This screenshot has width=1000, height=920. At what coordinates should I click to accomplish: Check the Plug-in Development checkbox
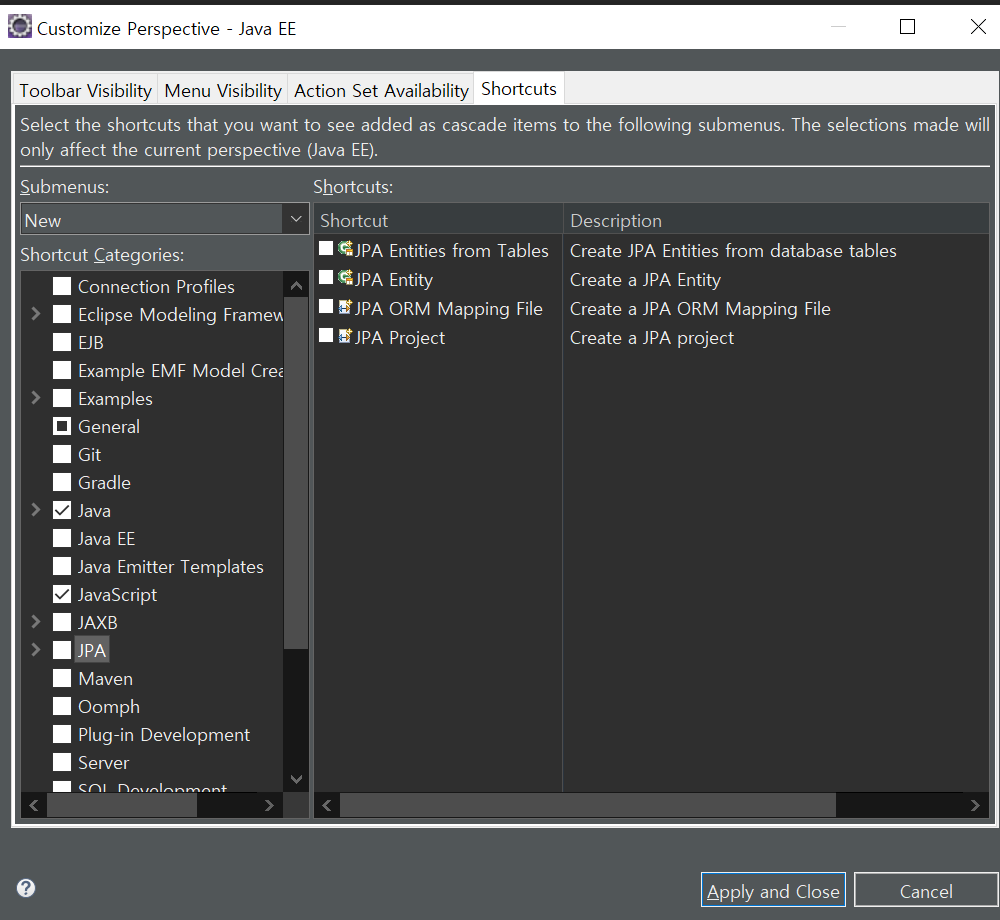click(x=62, y=734)
